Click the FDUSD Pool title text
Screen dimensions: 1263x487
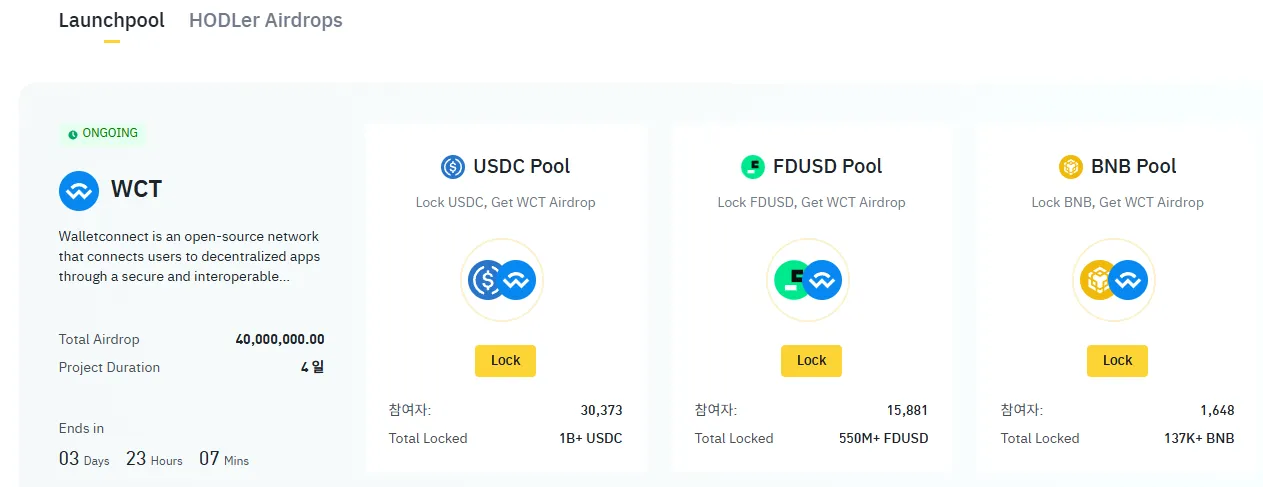(x=827, y=167)
